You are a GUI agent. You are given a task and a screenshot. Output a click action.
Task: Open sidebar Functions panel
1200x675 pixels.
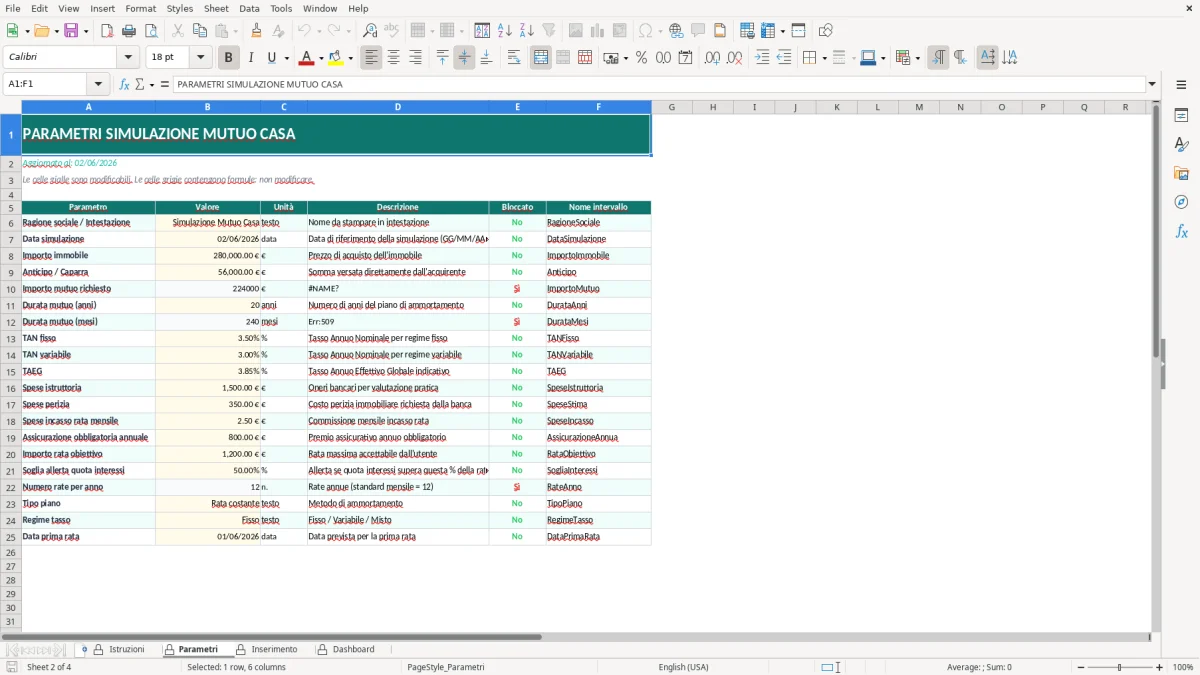point(1181,231)
